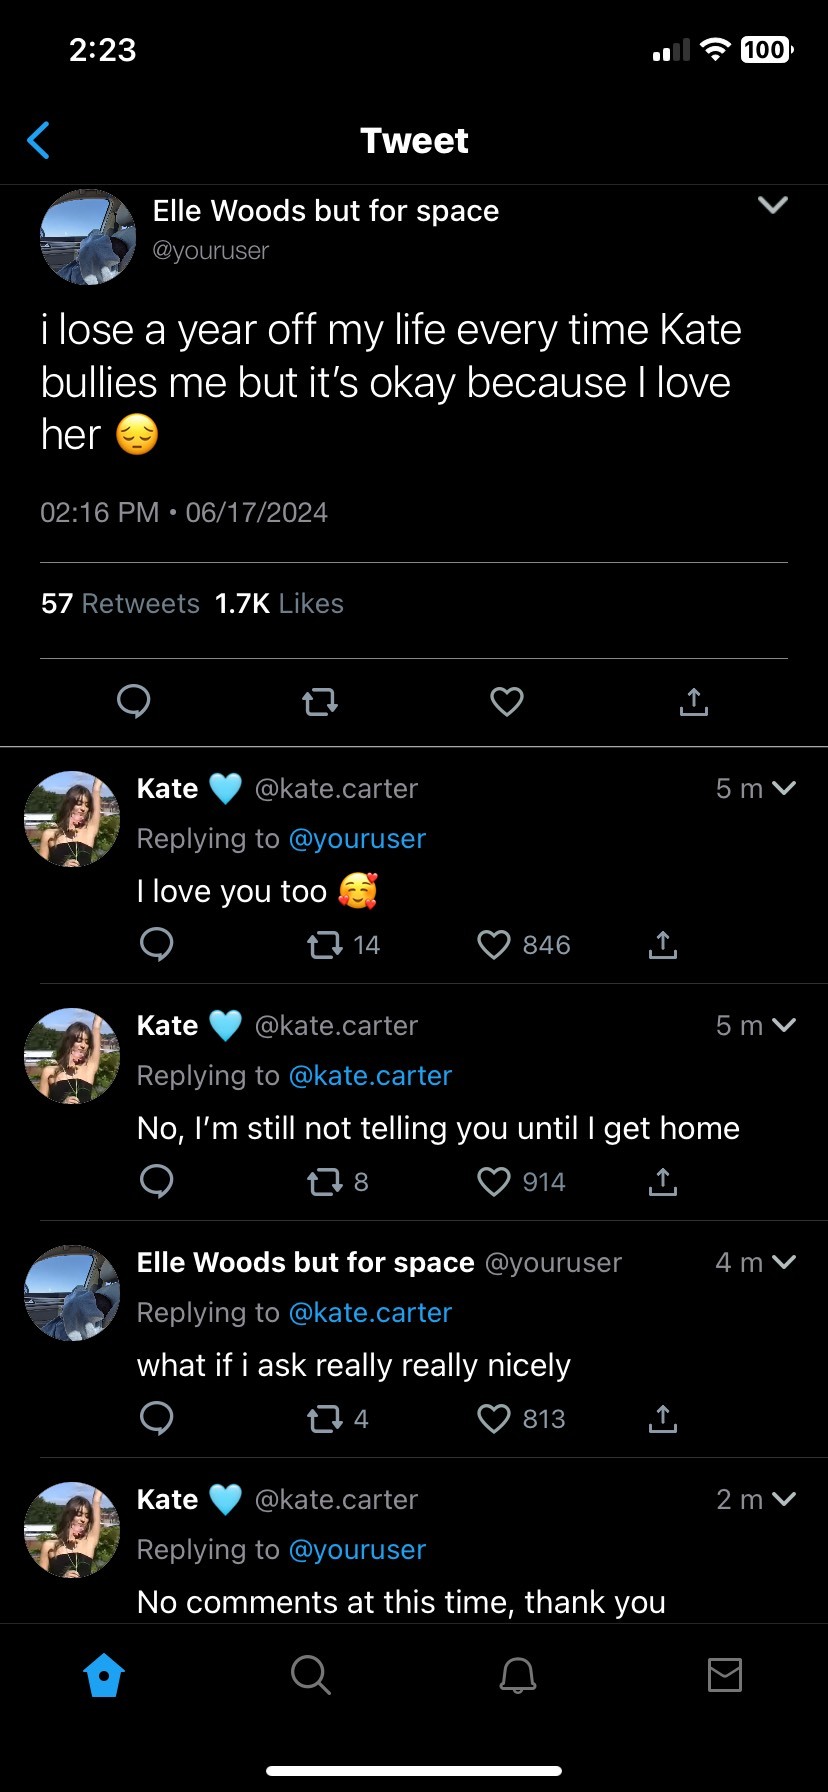View the 1.7K Likes list
Viewport: 828px width, 1792px height.
pyautogui.click(x=279, y=604)
